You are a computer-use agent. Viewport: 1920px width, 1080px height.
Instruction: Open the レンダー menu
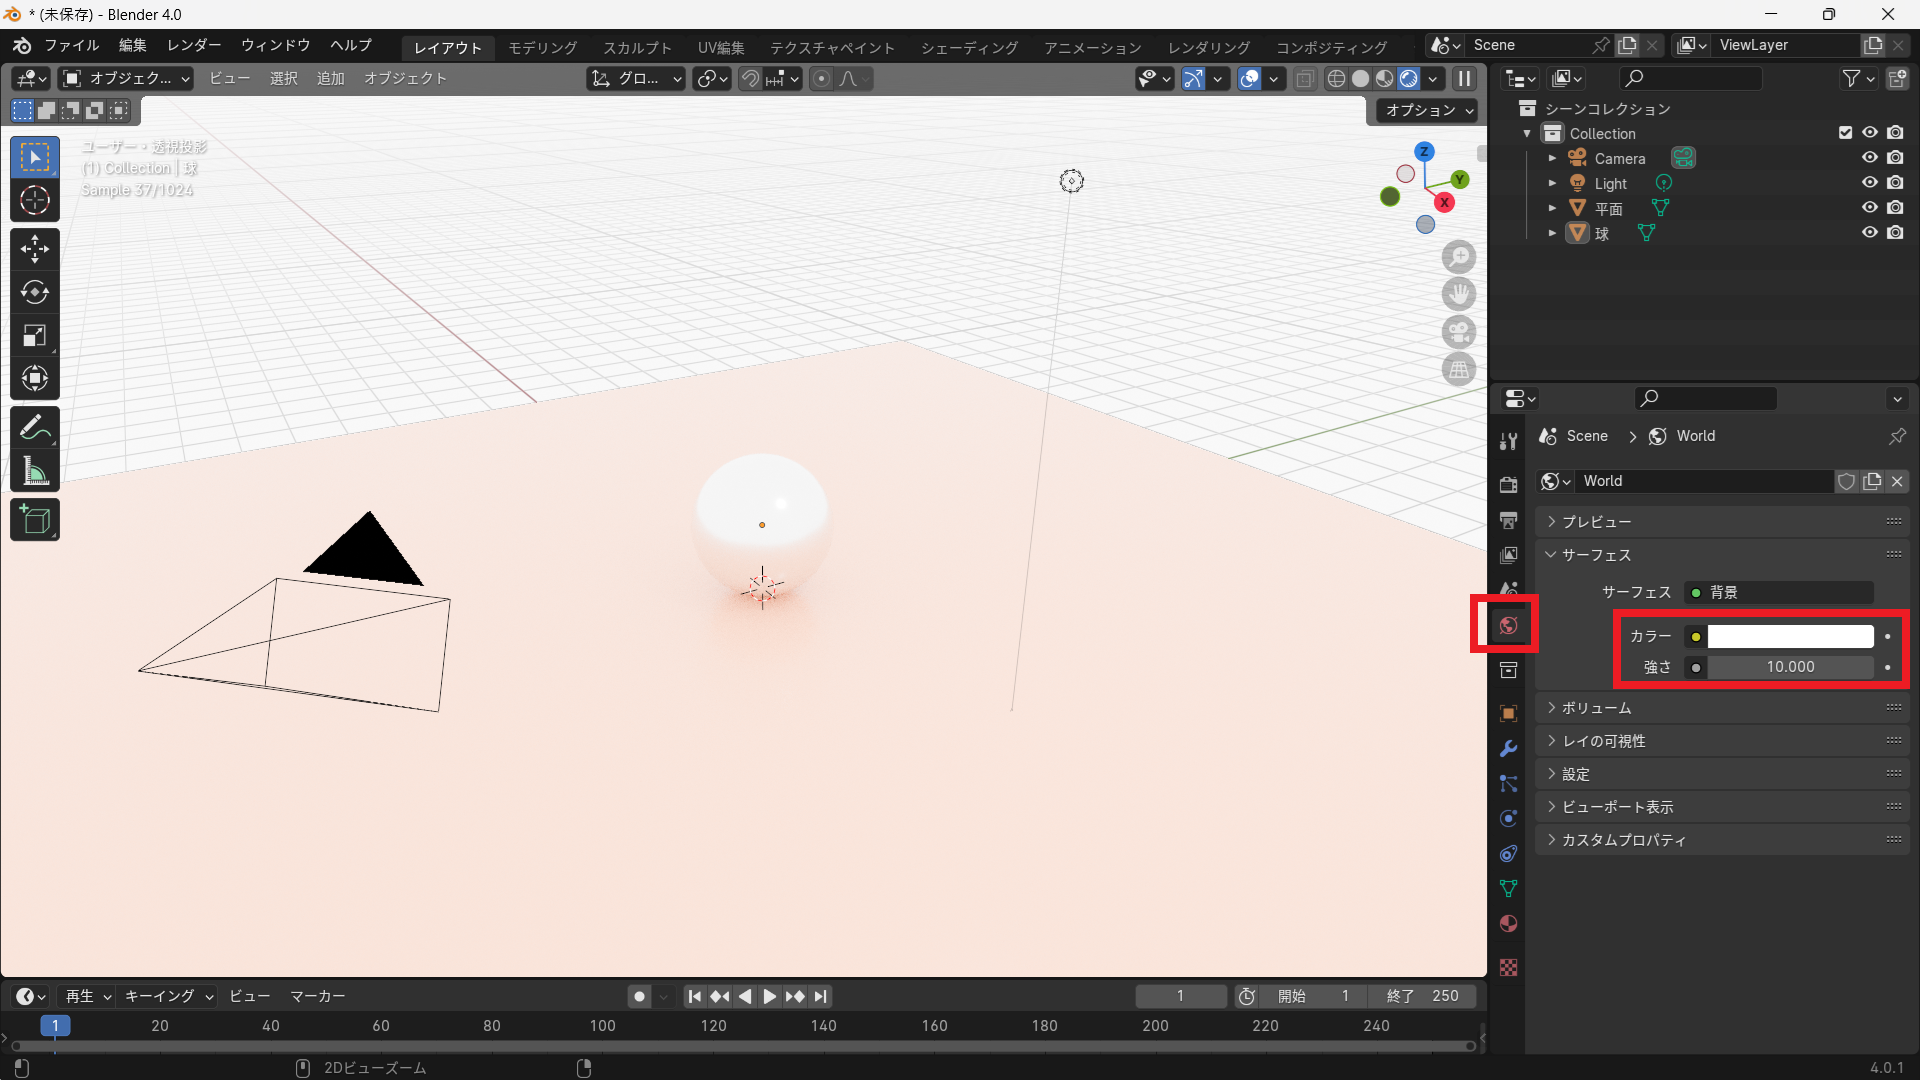coord(194,46)
